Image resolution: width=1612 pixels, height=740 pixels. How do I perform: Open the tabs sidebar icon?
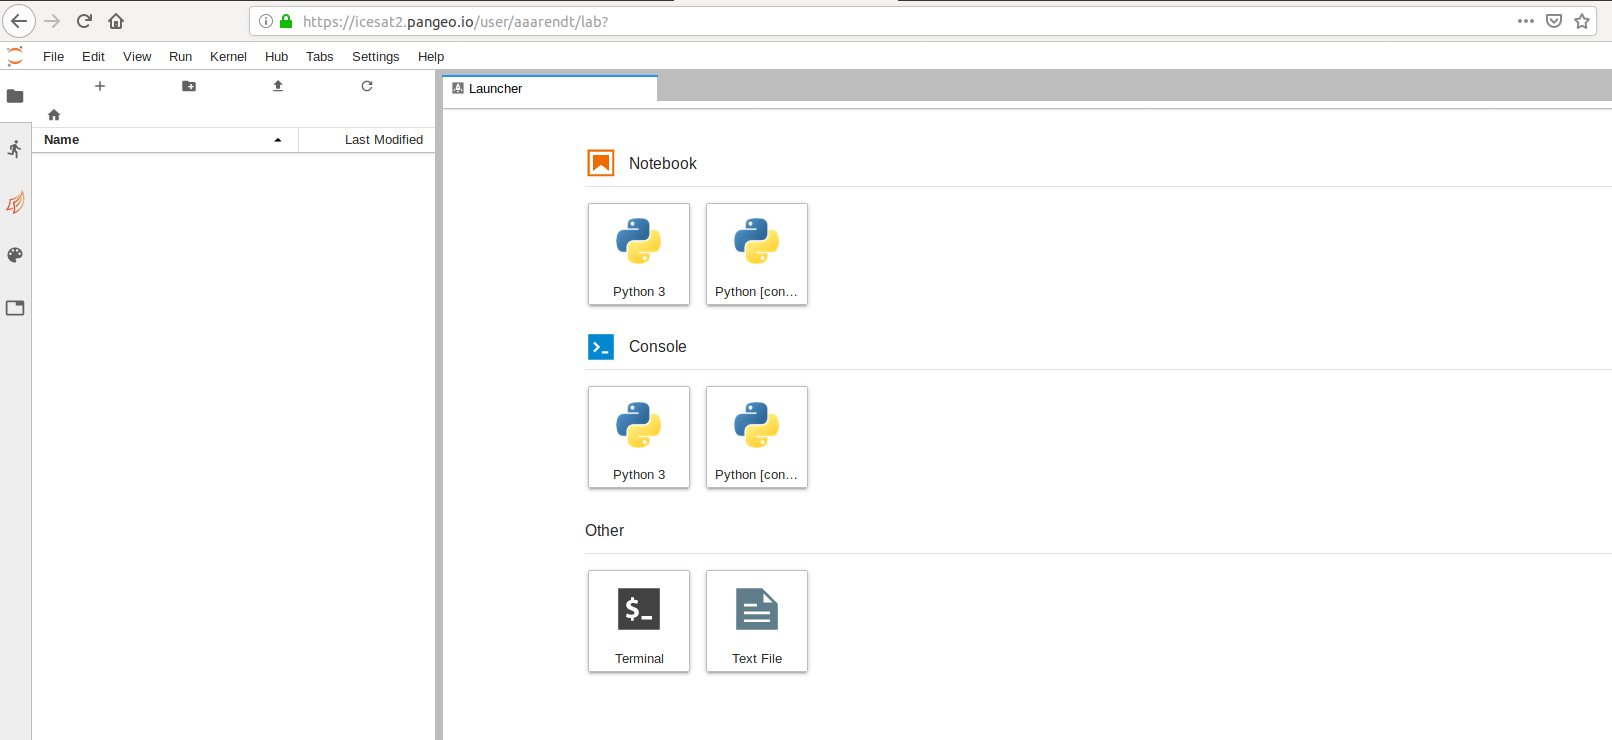15,308
